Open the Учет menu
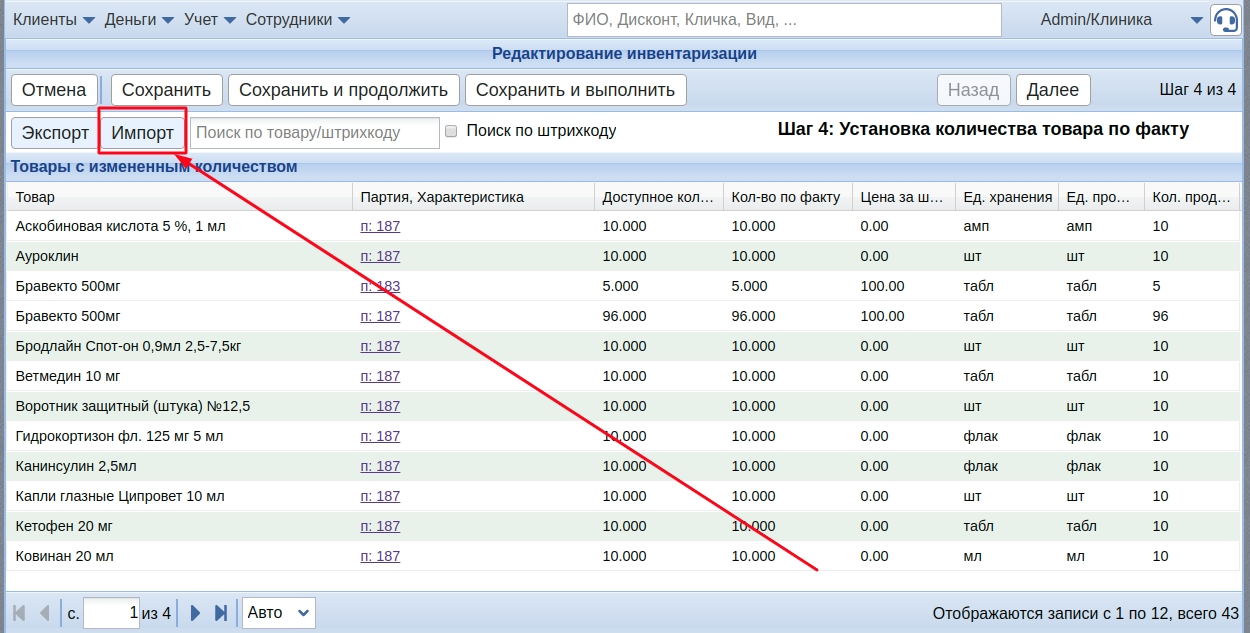1250x633 pixels. (x=210, y=20)
